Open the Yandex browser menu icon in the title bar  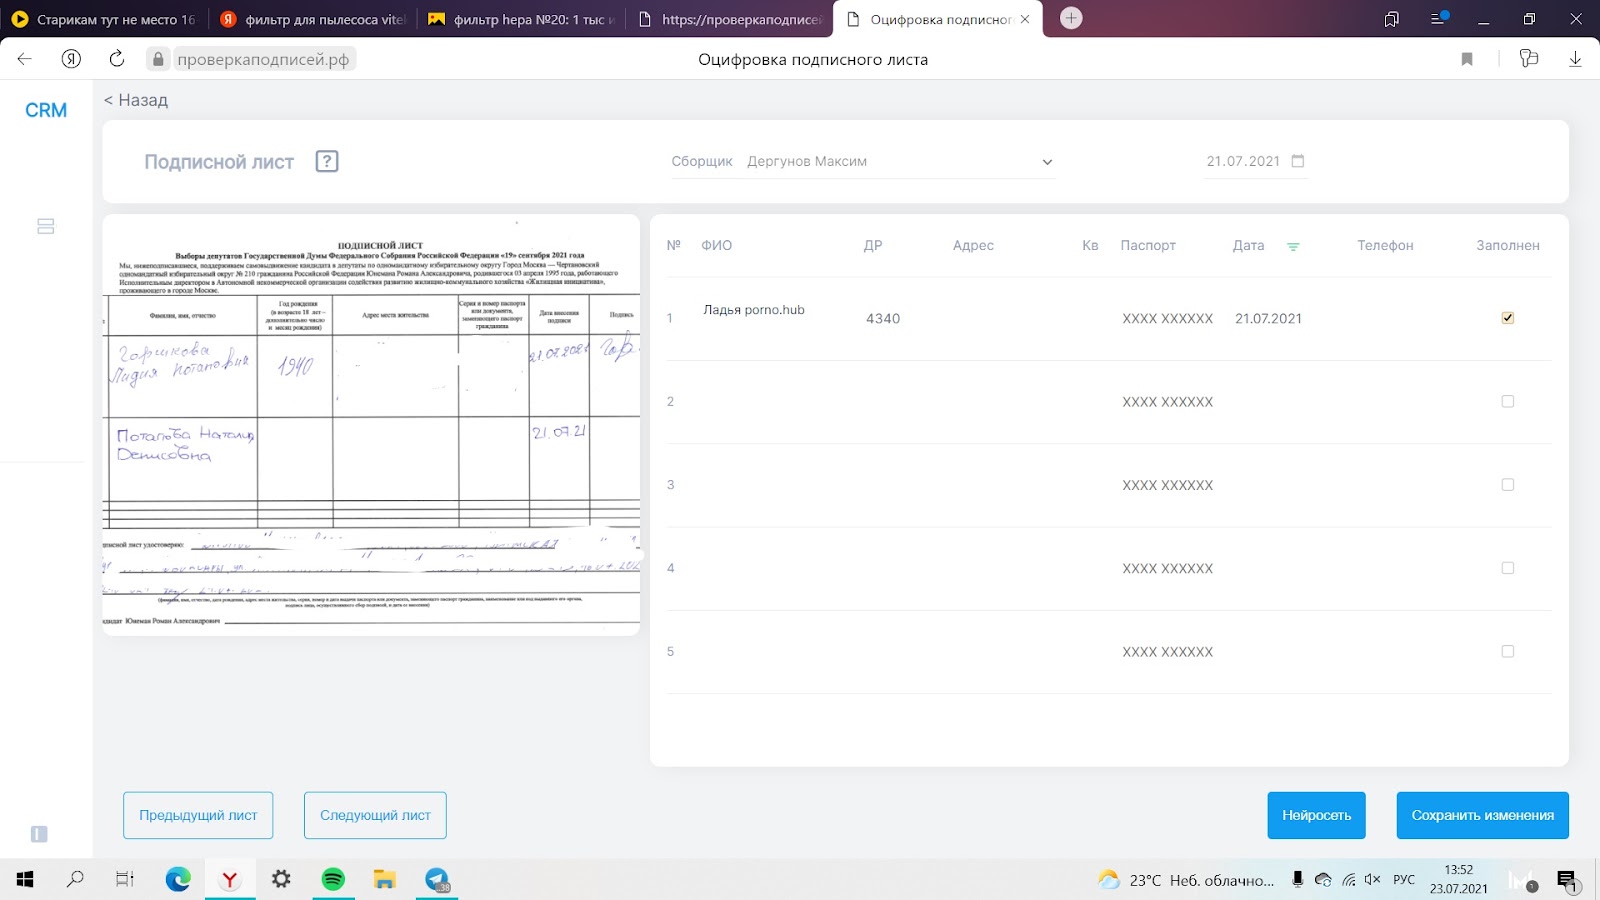[x=1439, y=18]
